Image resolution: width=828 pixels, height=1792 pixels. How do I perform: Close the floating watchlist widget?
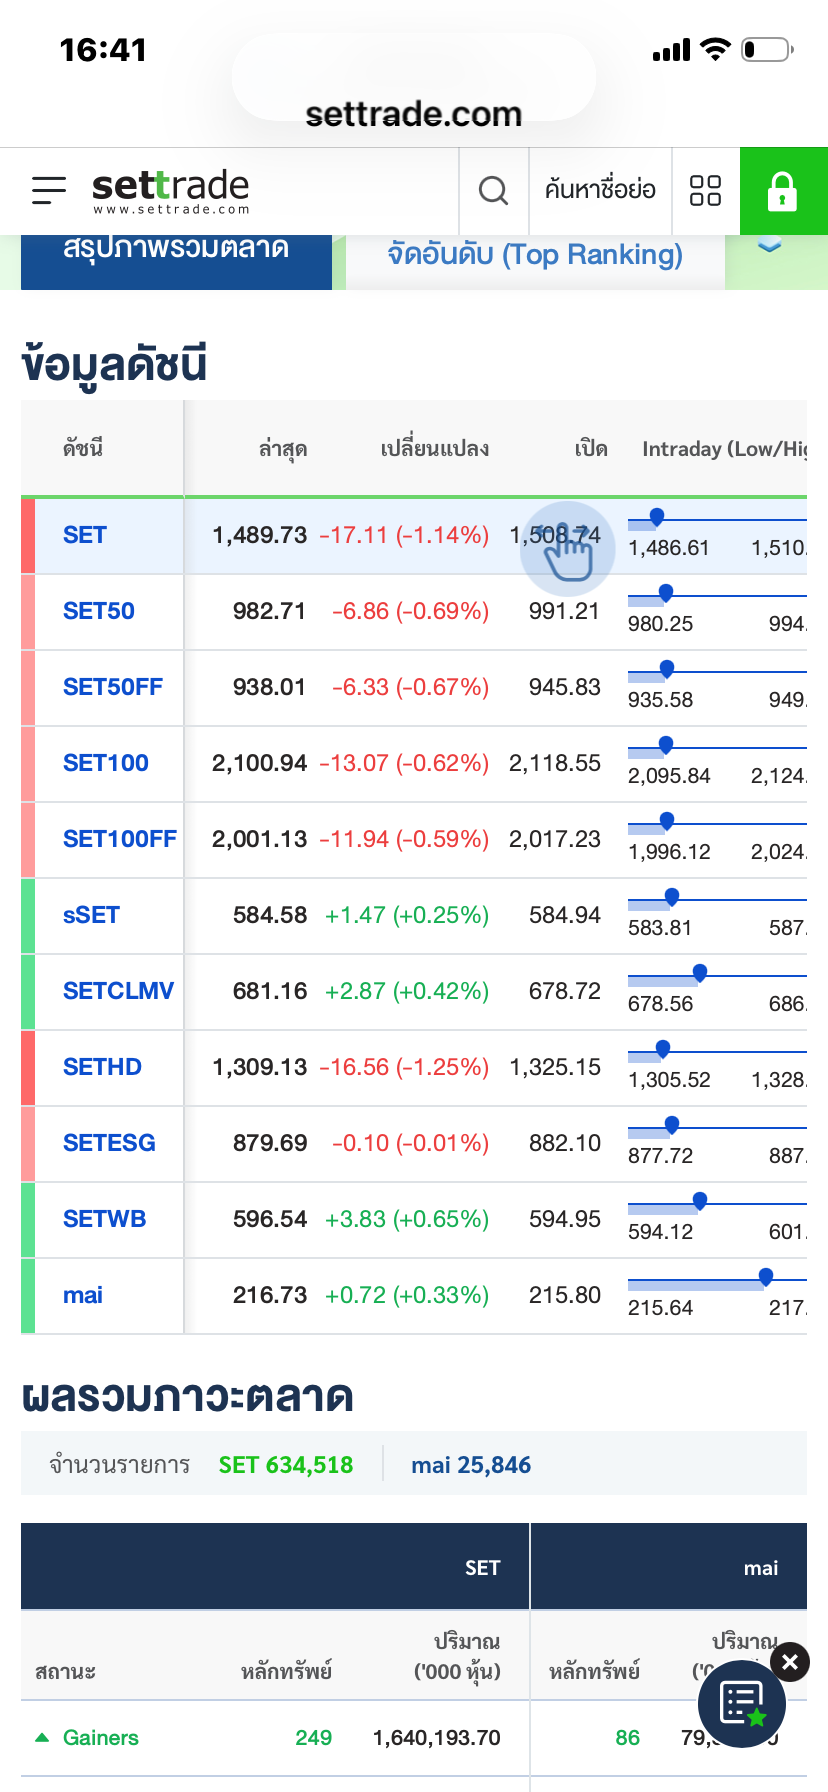pyautogui.click(x=790, y=1662)
